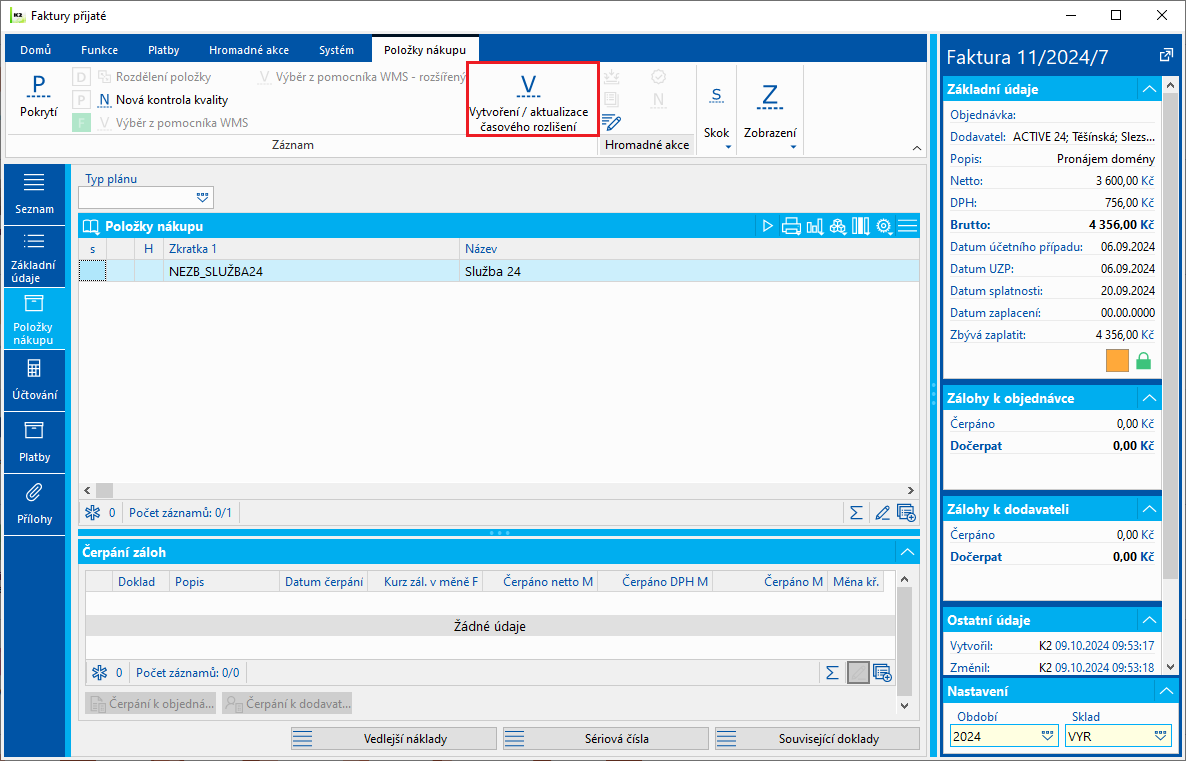The height and width of the screenshot is (761, 1186).
Task: Switch to the Domů tab
Action: (x=36, y=50)
